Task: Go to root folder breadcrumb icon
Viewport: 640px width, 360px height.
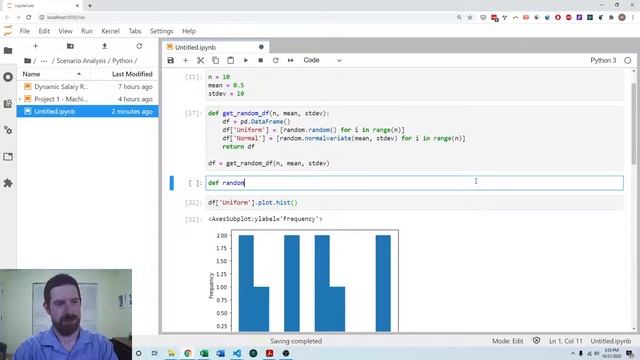Action: pyautogui.click(x=27, y=61)
